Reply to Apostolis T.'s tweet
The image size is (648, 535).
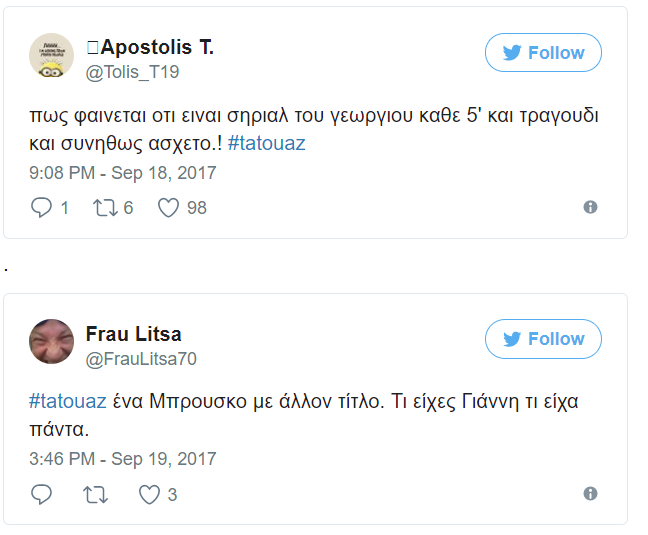coord(42,207)
